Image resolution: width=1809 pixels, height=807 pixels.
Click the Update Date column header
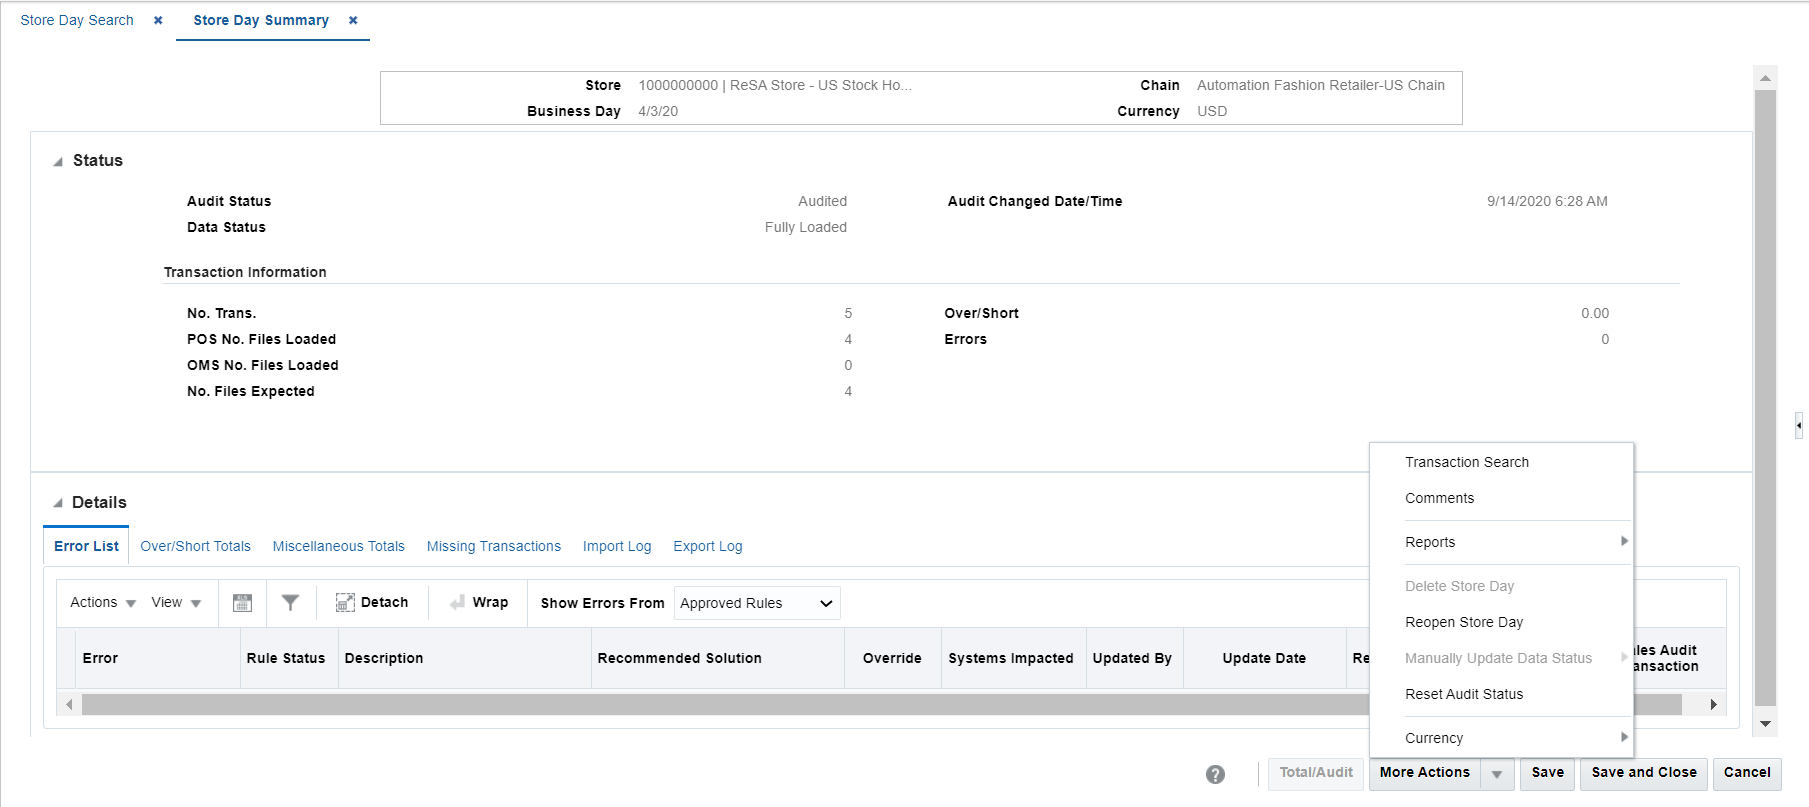tap(1265, 658)
